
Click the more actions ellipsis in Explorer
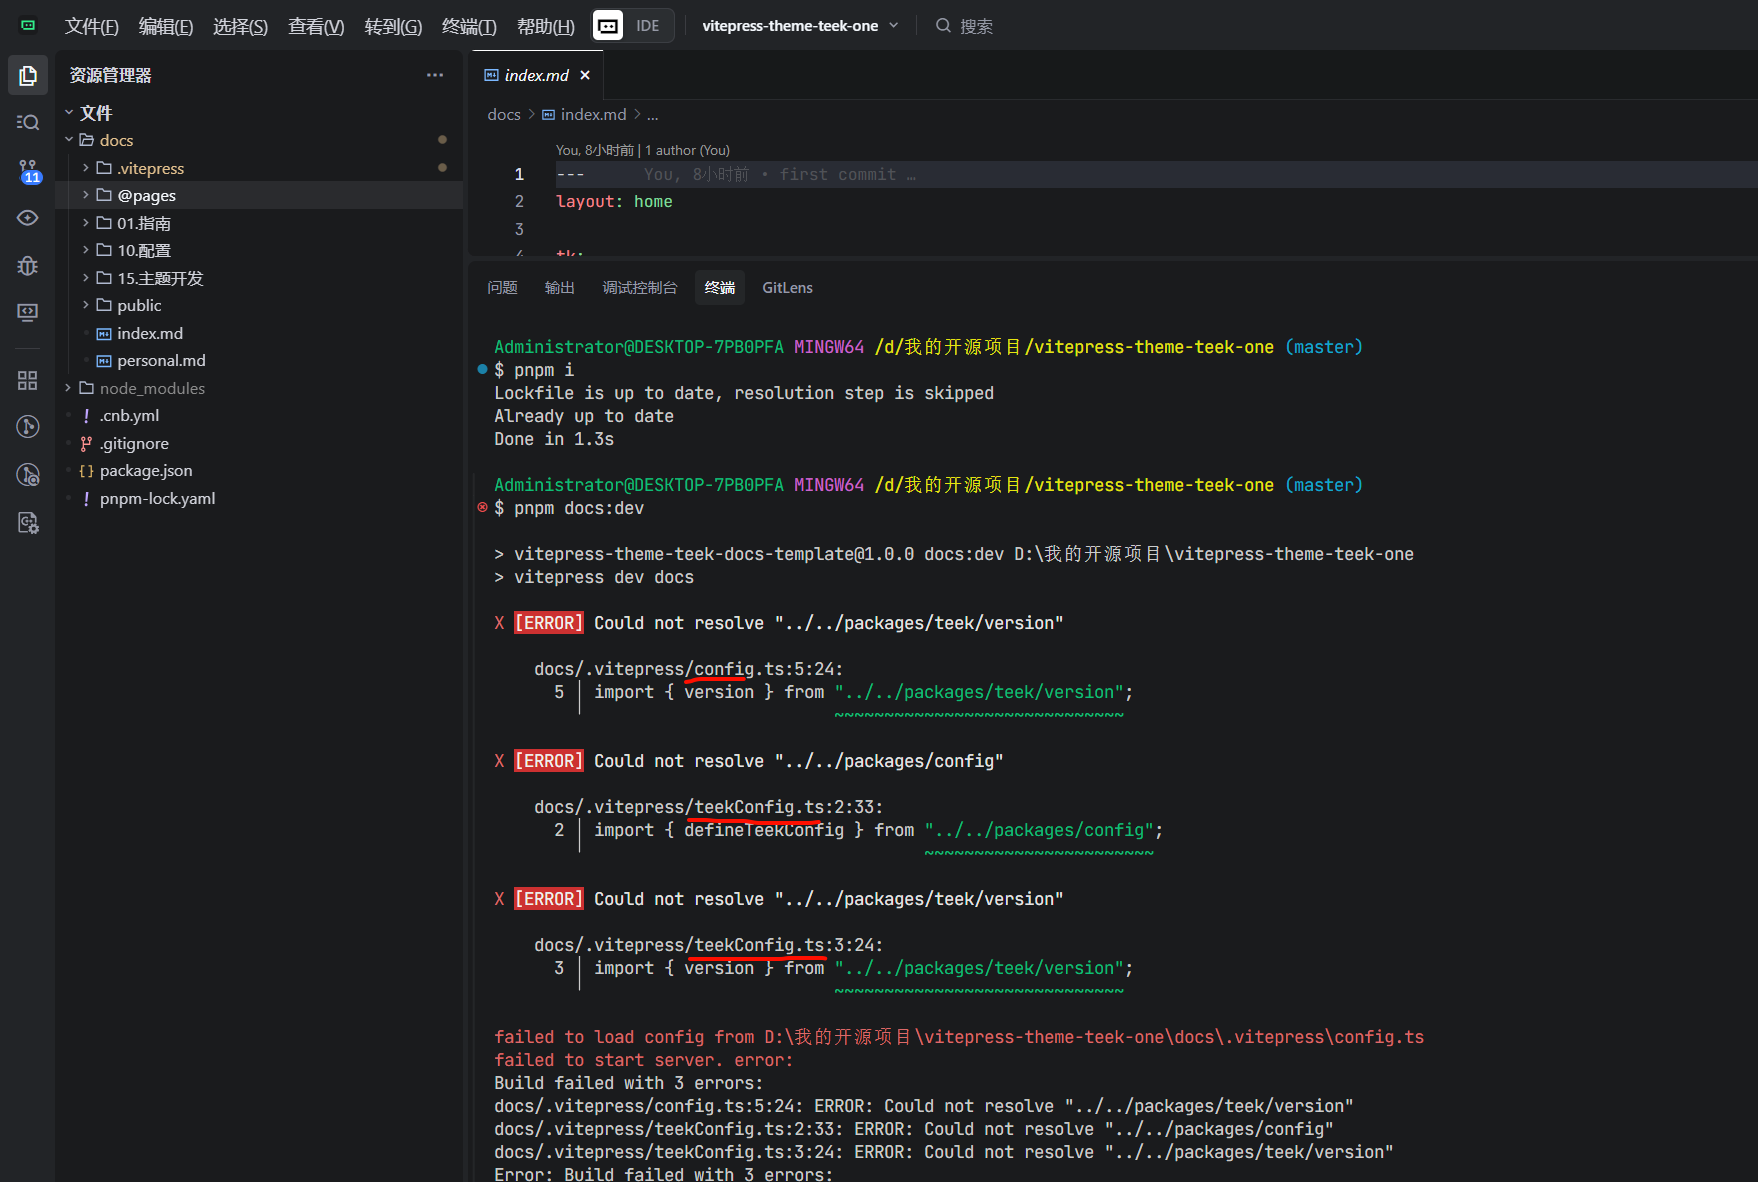tap(434, 75)
